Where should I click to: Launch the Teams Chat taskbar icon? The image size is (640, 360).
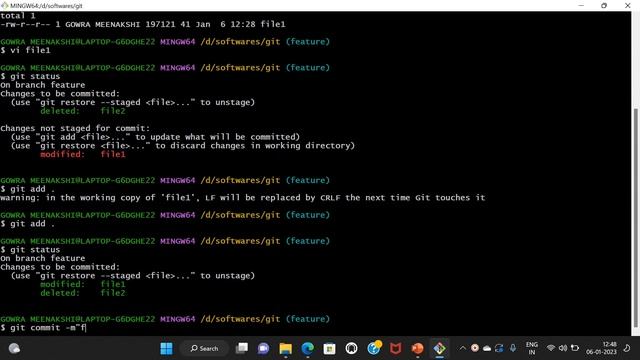pos(263,349)
